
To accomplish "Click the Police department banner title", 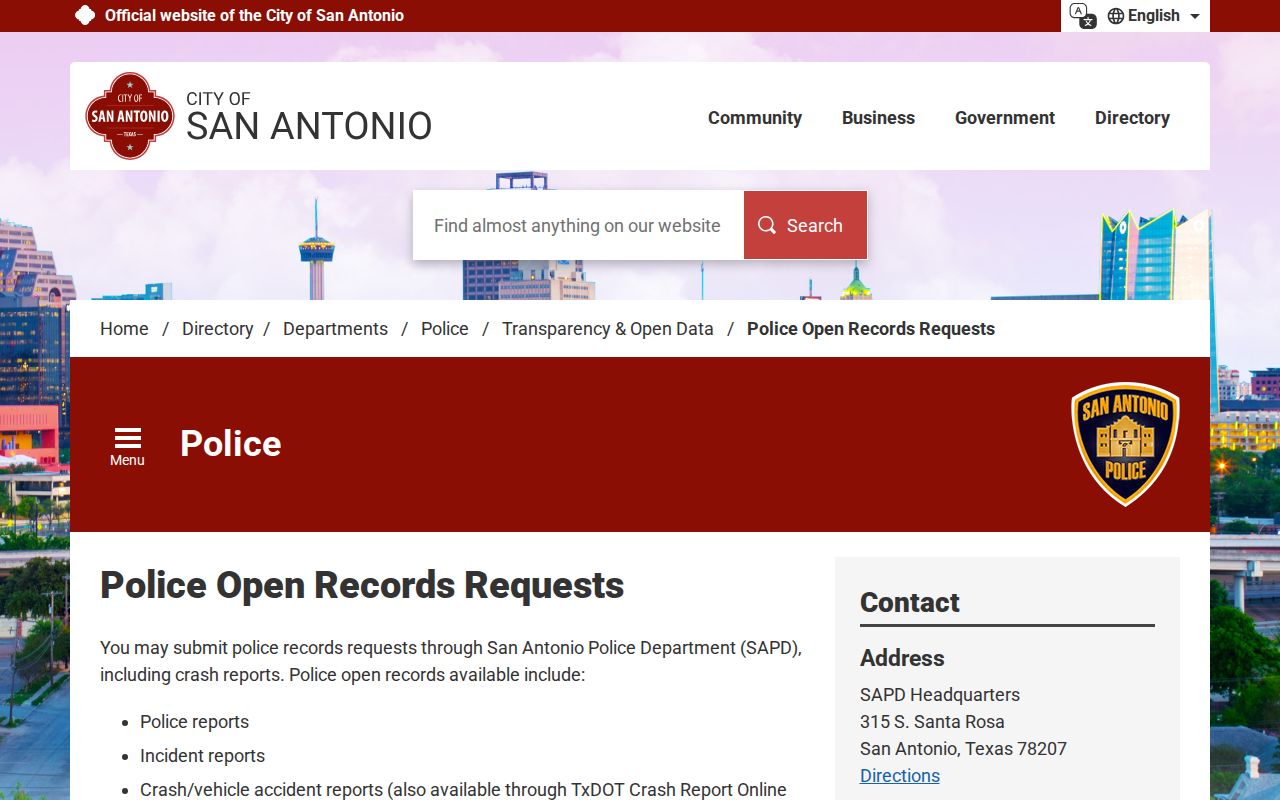I will click(x=231, y=444).
